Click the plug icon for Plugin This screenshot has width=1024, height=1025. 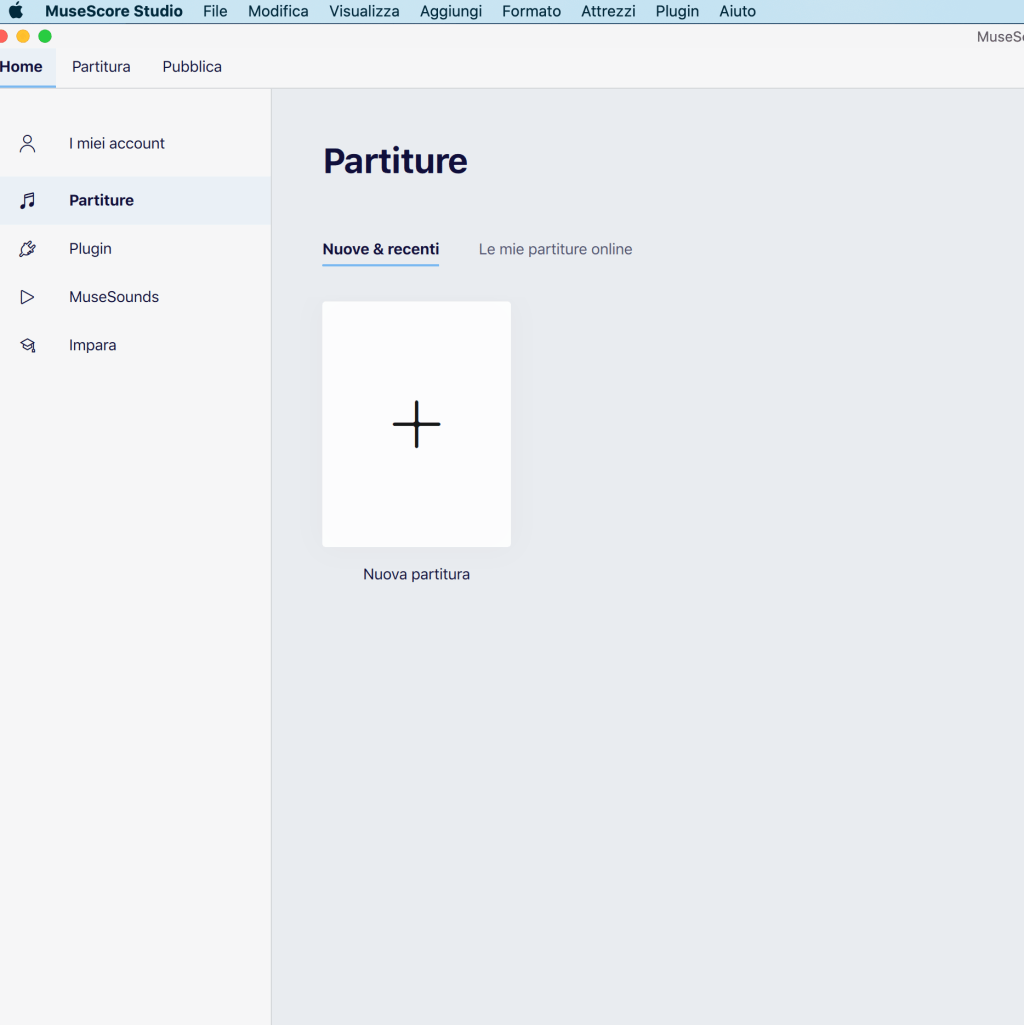coord(28,249)
